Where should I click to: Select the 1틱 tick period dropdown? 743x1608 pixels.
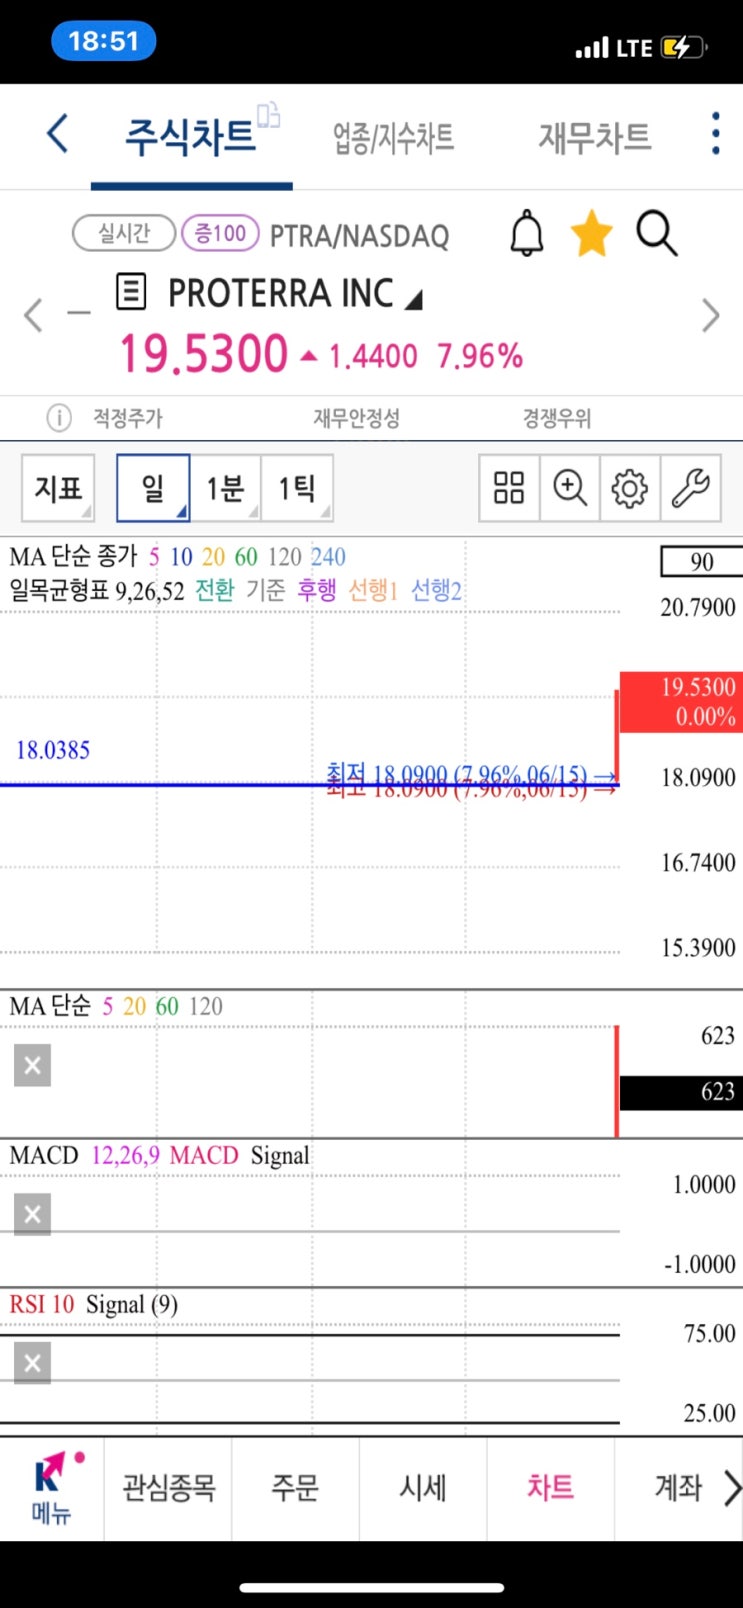click(297, 488)
